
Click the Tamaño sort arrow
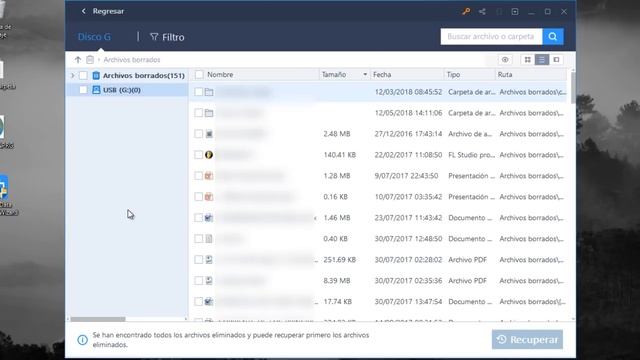[365, 75]
